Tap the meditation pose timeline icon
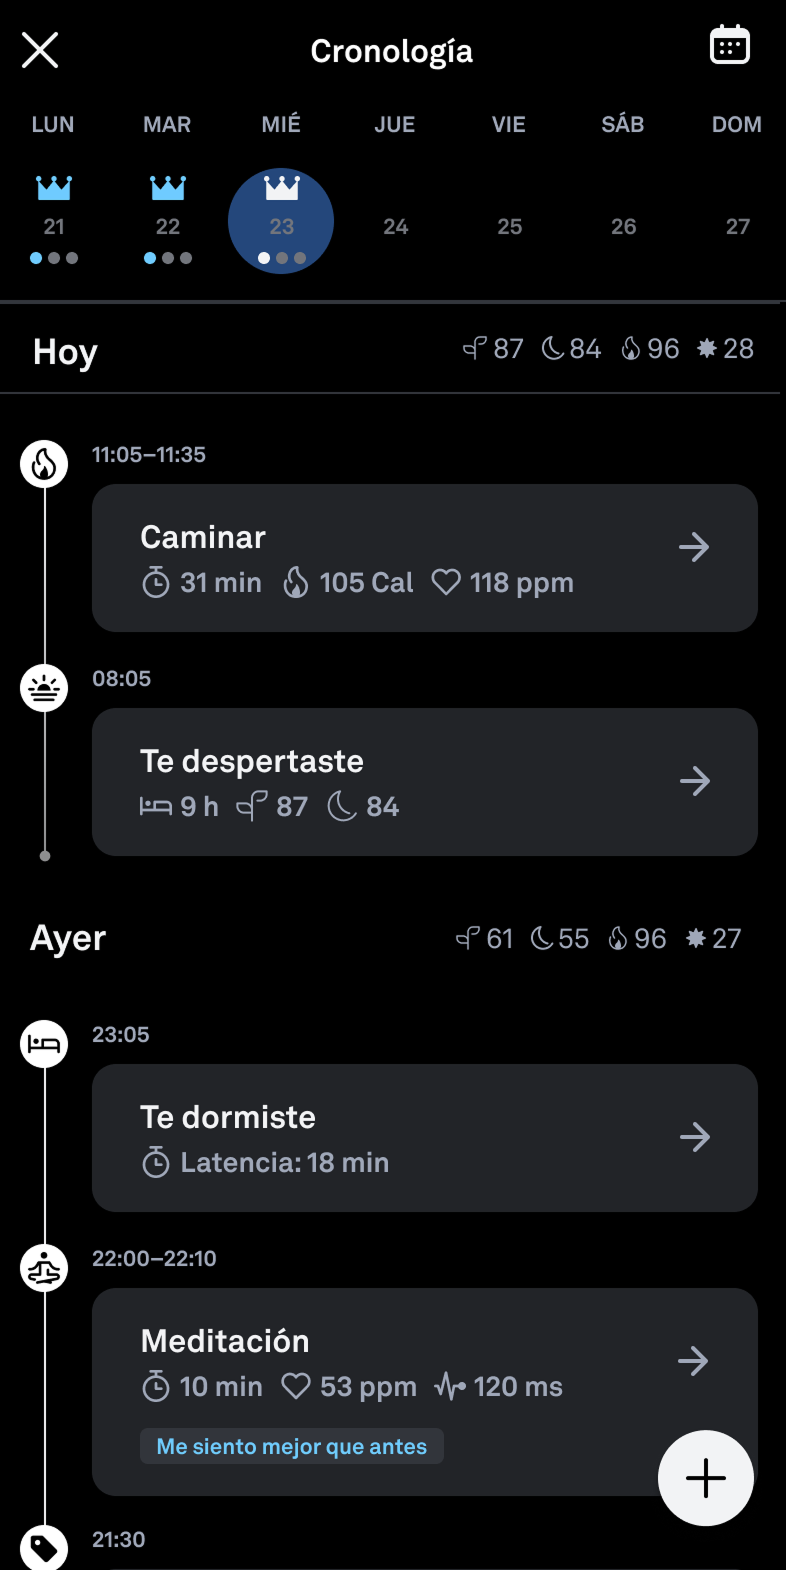The width and height of the screenshot is (786, 1570). click(x=45, y=1269)
